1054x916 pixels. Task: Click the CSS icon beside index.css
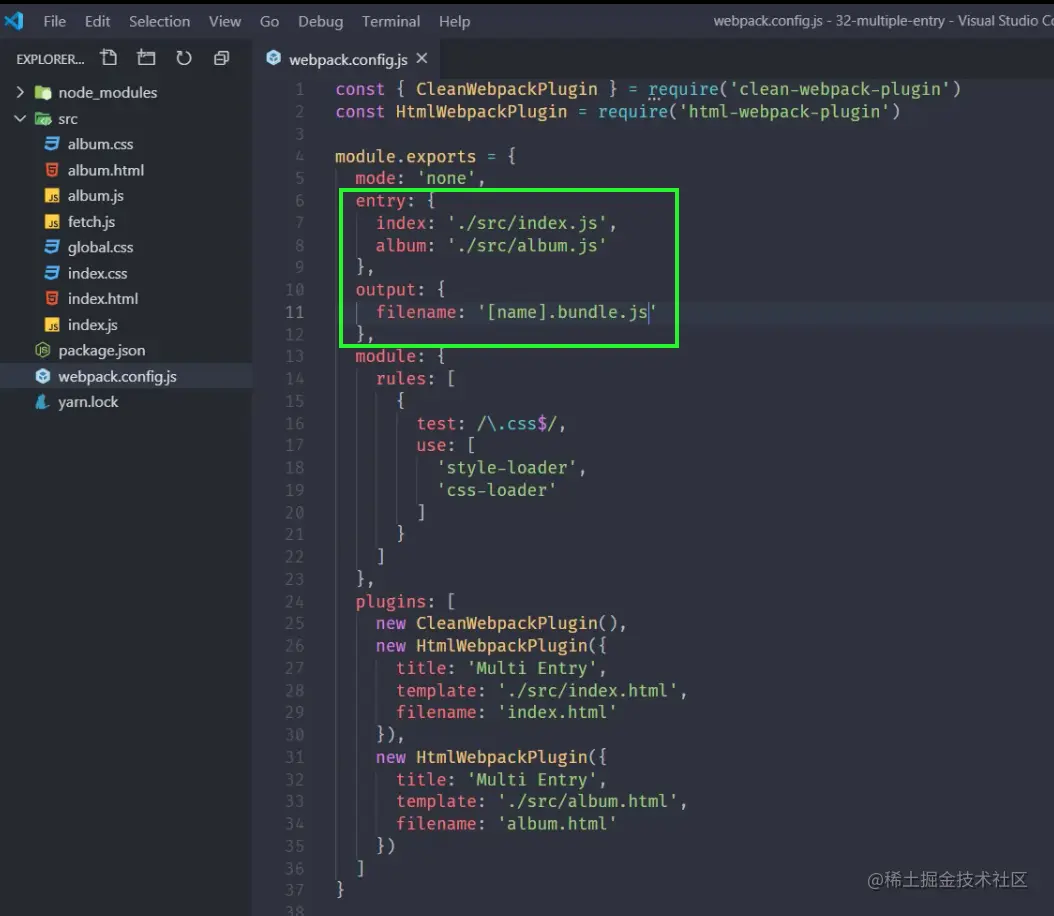click(52, 273)
